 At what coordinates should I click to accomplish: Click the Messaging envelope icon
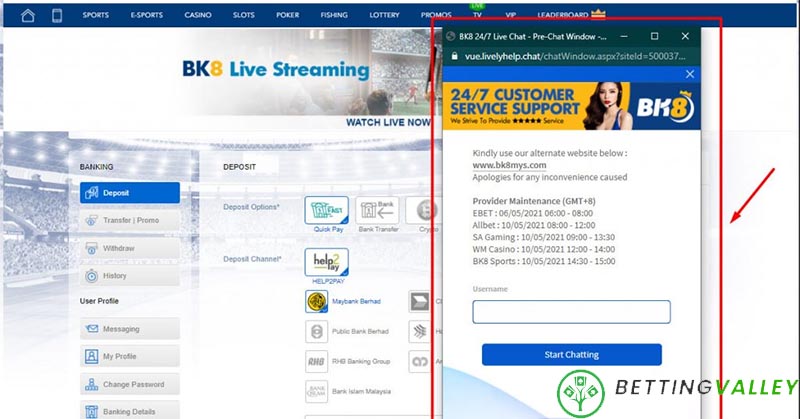92,329
